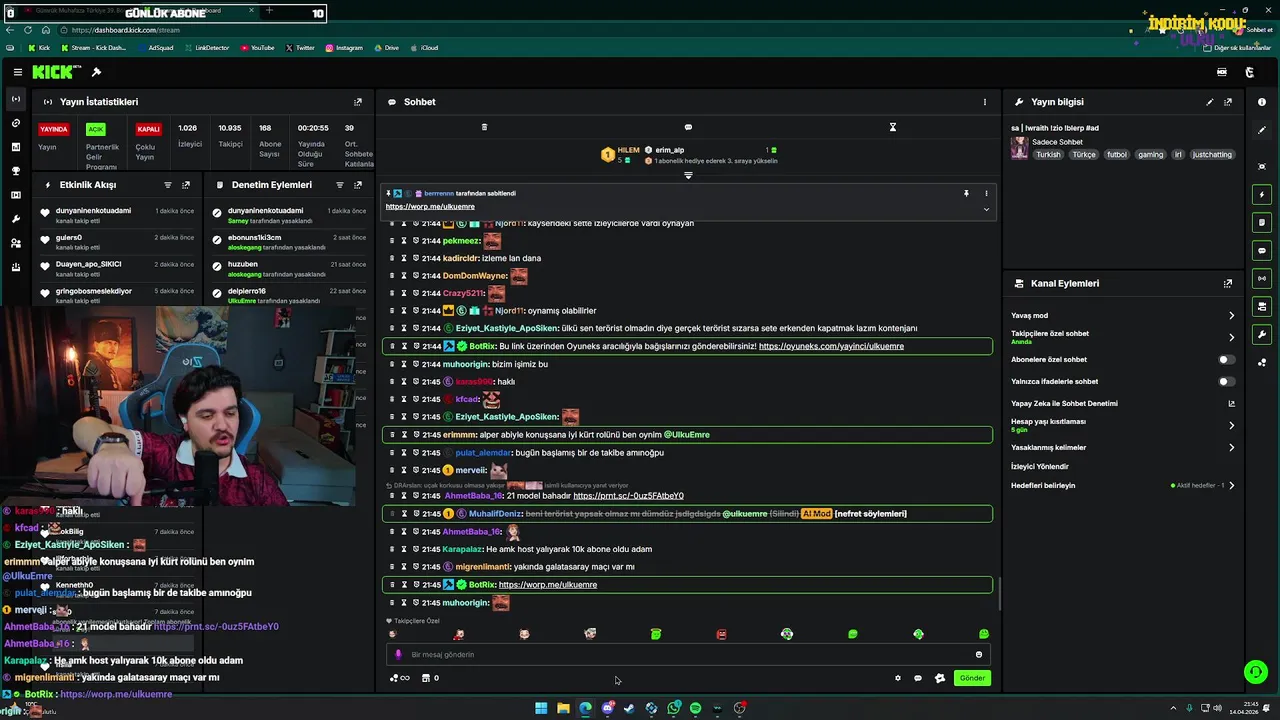This screenshot has width=1280, height=720.
Task: Click the Gönder send button
Action: pos(972,678)
